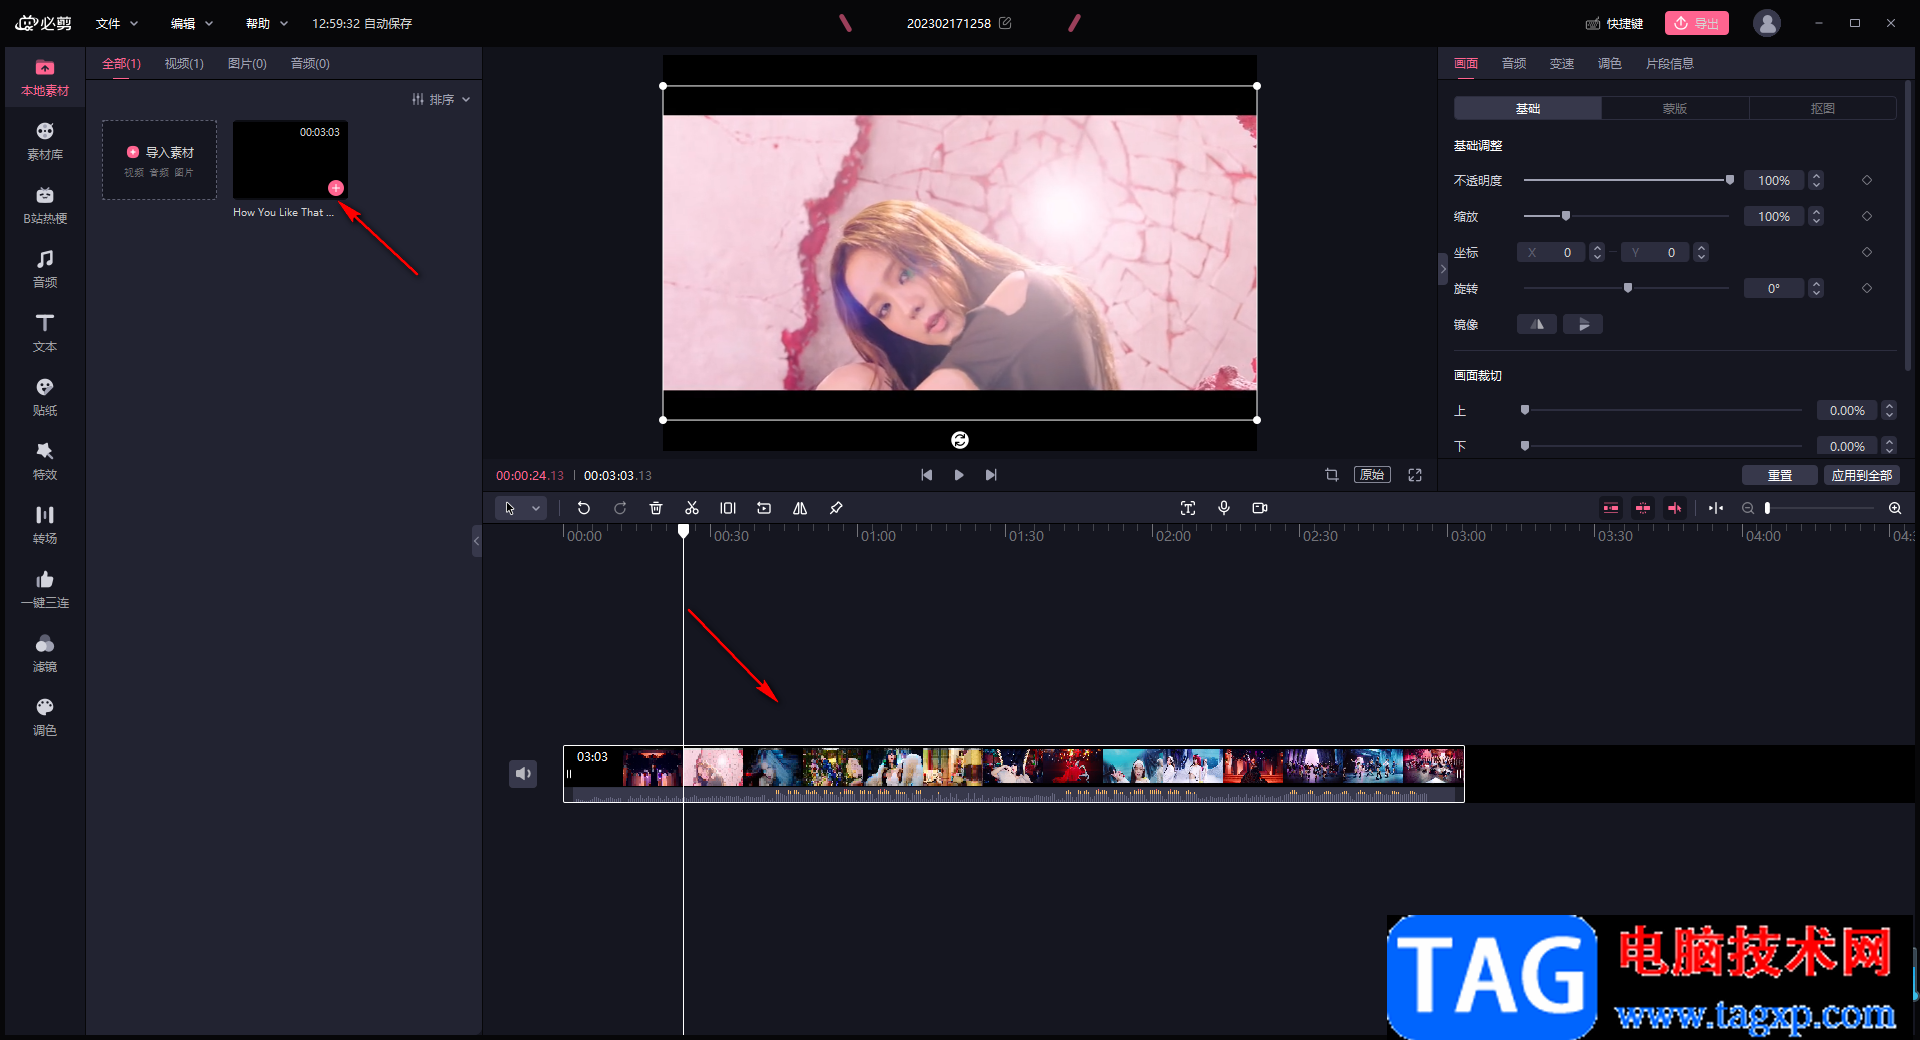Click the 不透明度 opacity slider
The image size is (1920, 1040).
1628,180
